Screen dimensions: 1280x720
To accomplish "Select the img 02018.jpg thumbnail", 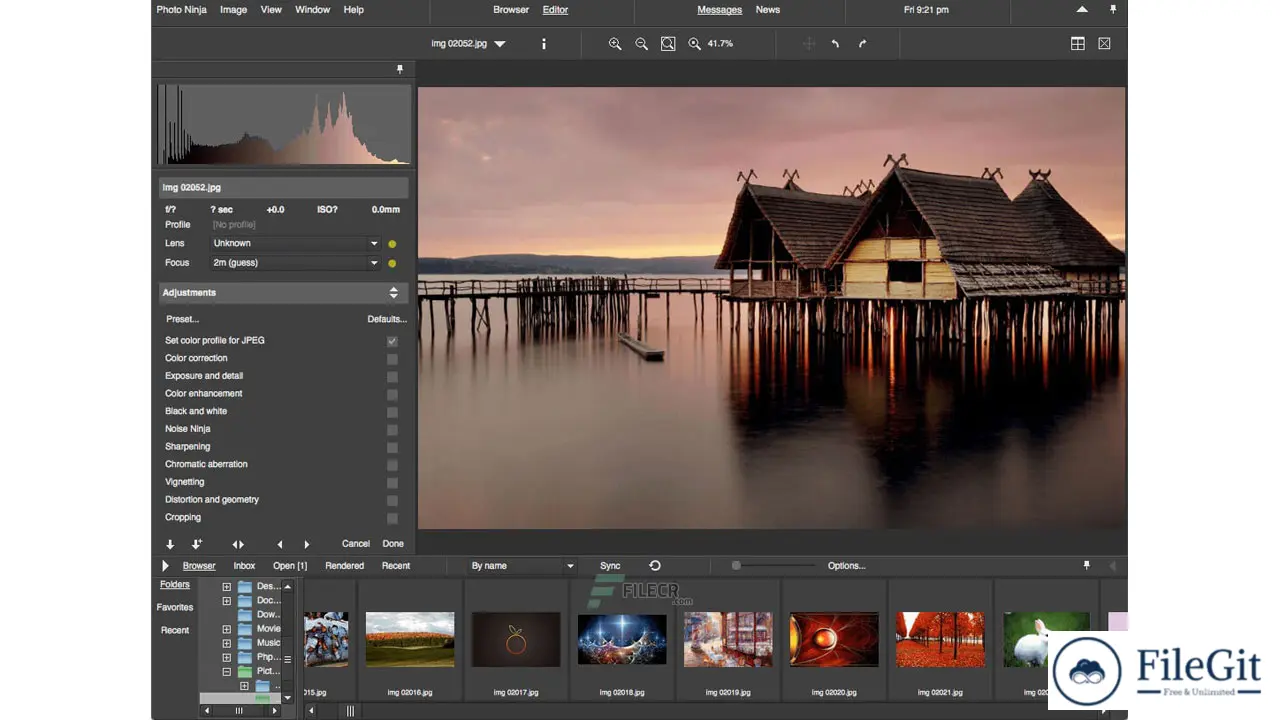I will pyautogui.click(x=622, y=640).
